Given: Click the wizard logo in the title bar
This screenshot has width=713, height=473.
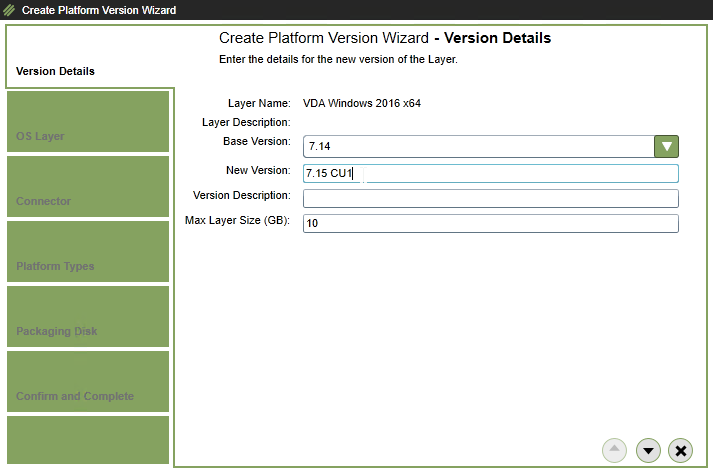Looking at the screenshot, I should coord(10,10).
